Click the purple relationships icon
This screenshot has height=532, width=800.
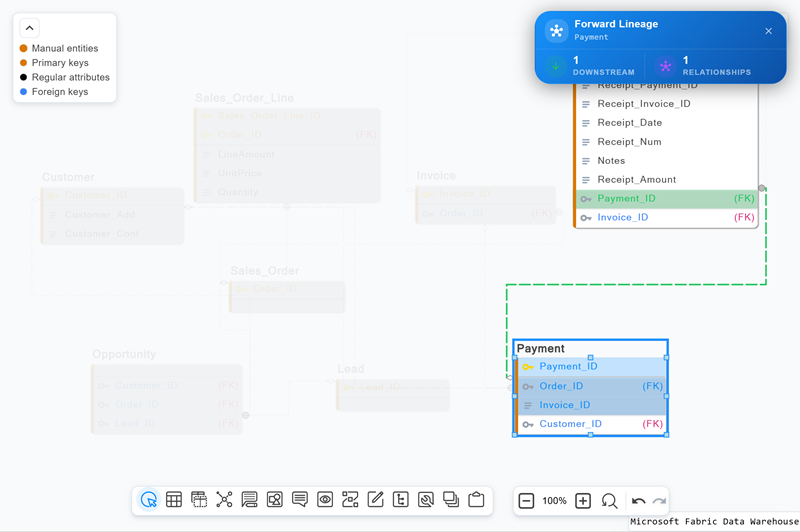click(x=665, y=66)
